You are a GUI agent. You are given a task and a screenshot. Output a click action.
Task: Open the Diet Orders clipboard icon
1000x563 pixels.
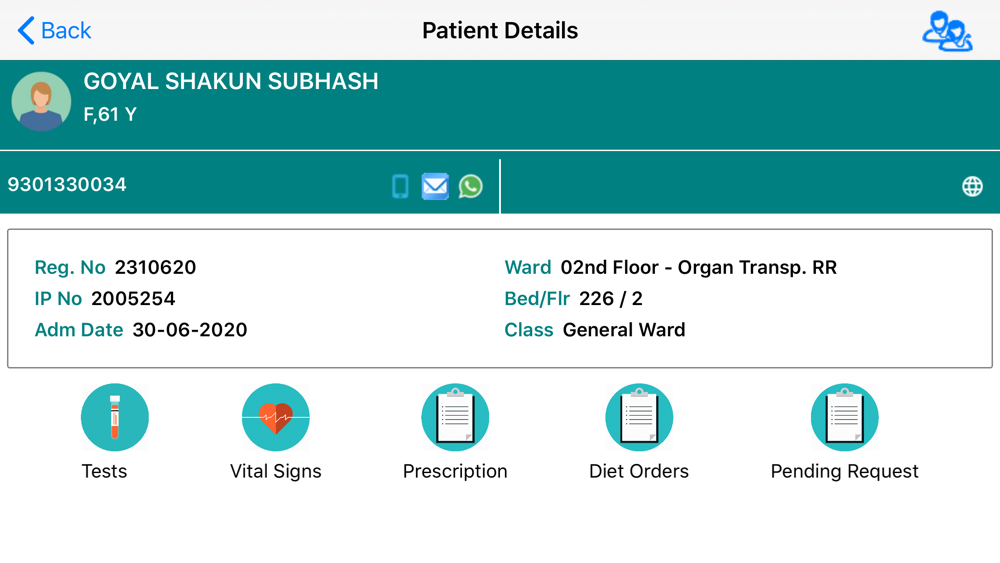coord(639,417)
